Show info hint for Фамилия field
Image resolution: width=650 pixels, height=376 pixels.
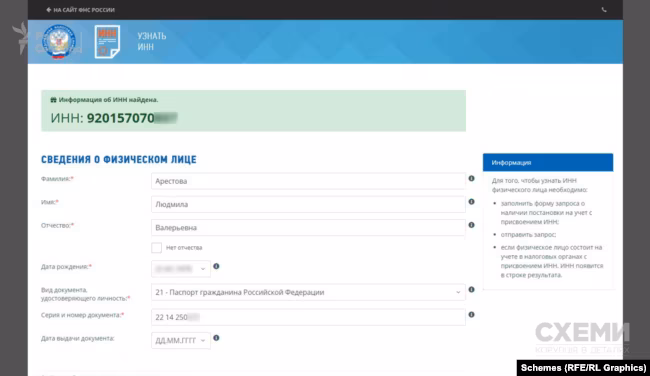coord(471,178)
